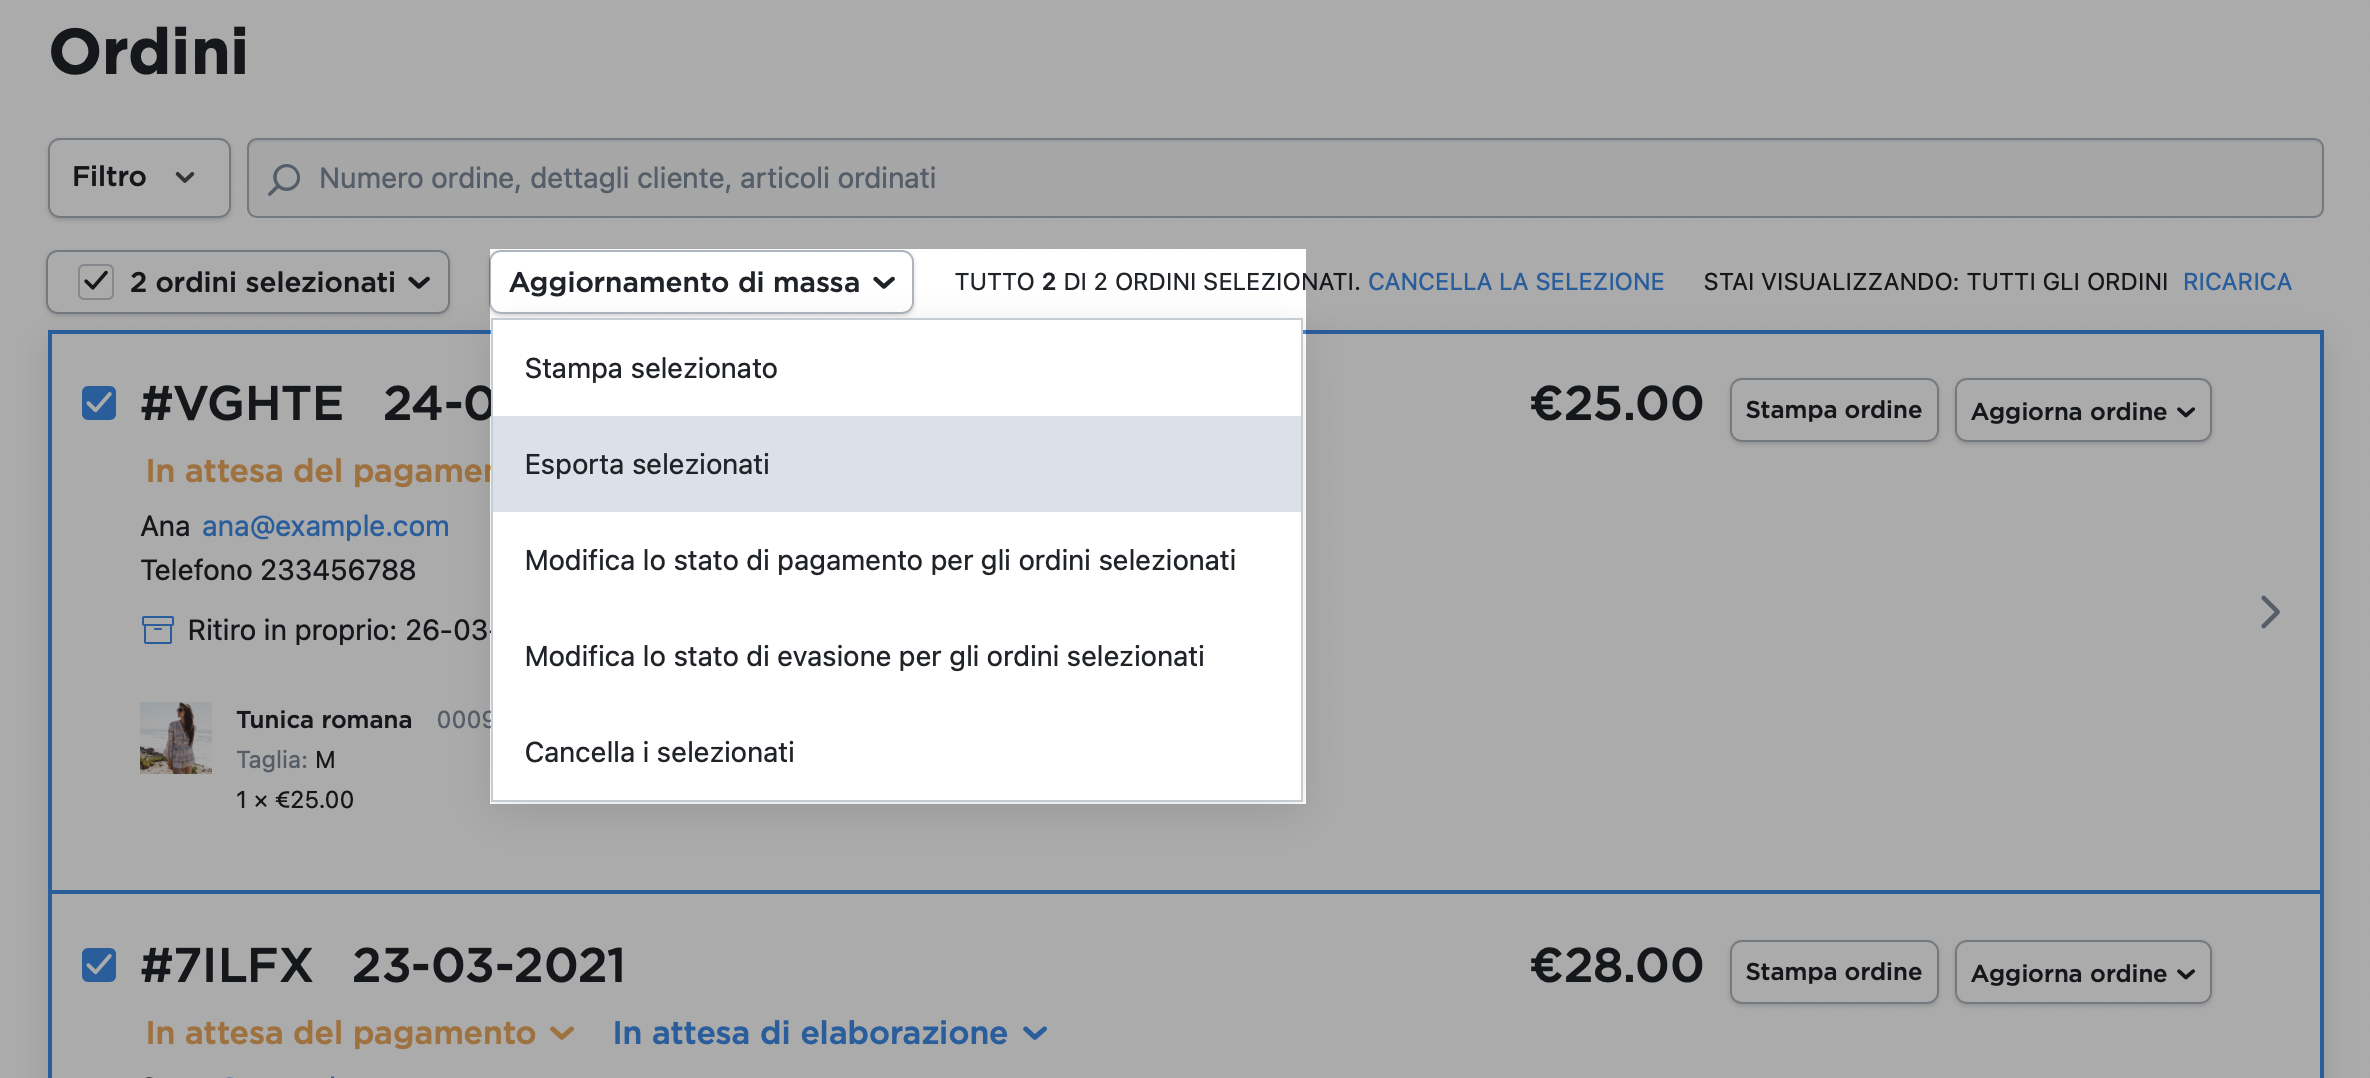Click the pickup box icon beside Ritiro in proprio

pyautogui.click(x=158, y=630)
